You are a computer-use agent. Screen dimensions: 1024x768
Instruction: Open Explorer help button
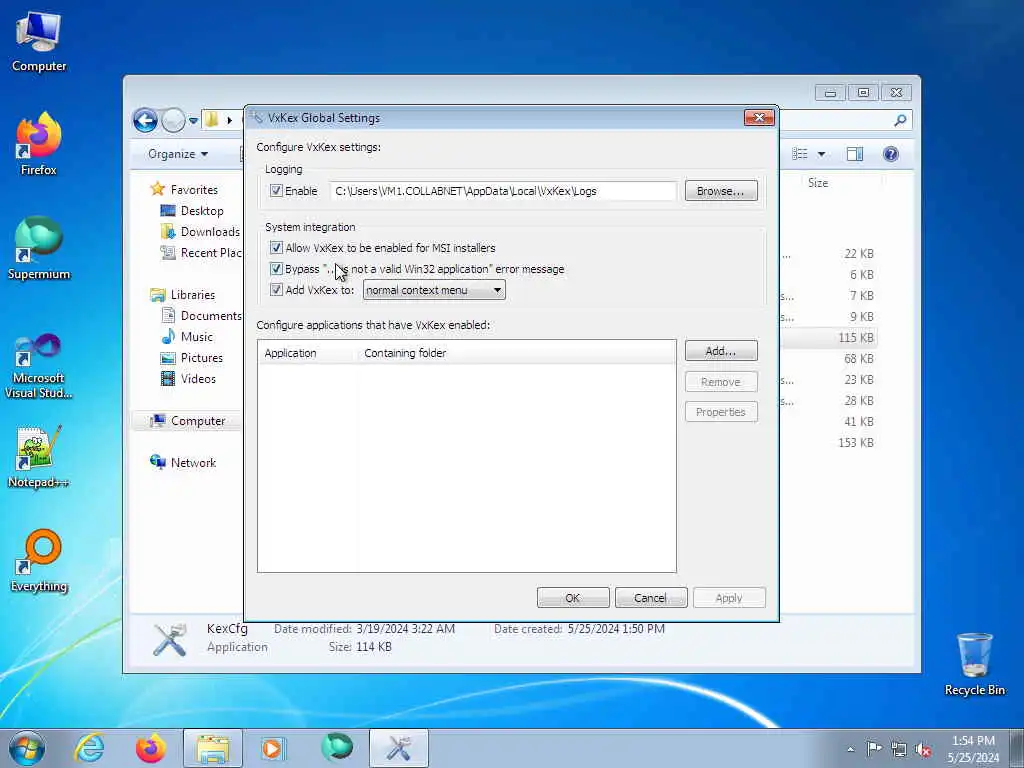click(891, 154)
